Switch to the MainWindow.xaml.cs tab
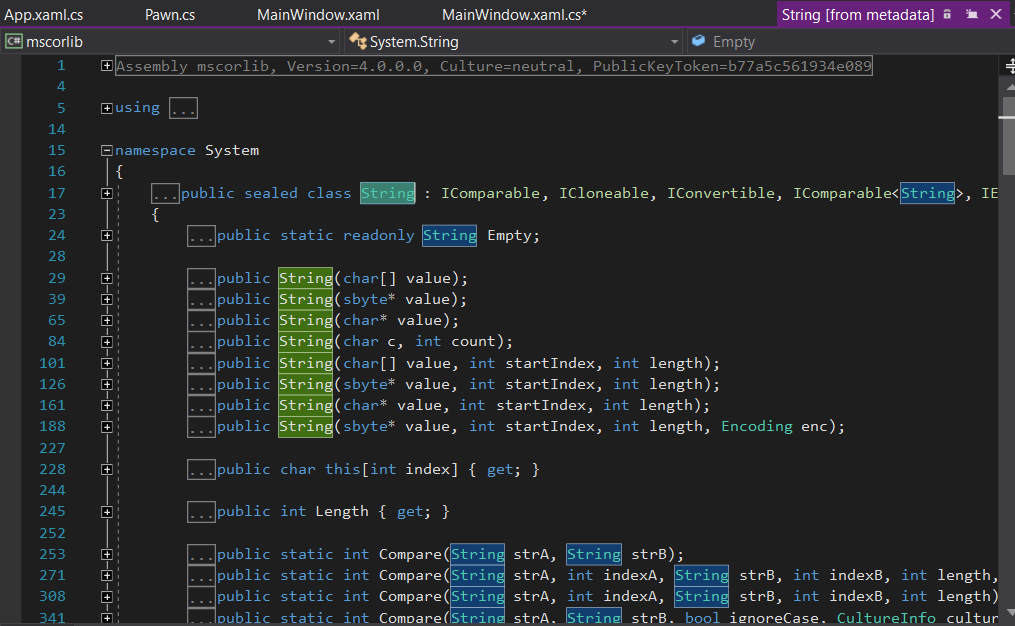This screenshot has height=626, width=1015. tap(514, 14)
